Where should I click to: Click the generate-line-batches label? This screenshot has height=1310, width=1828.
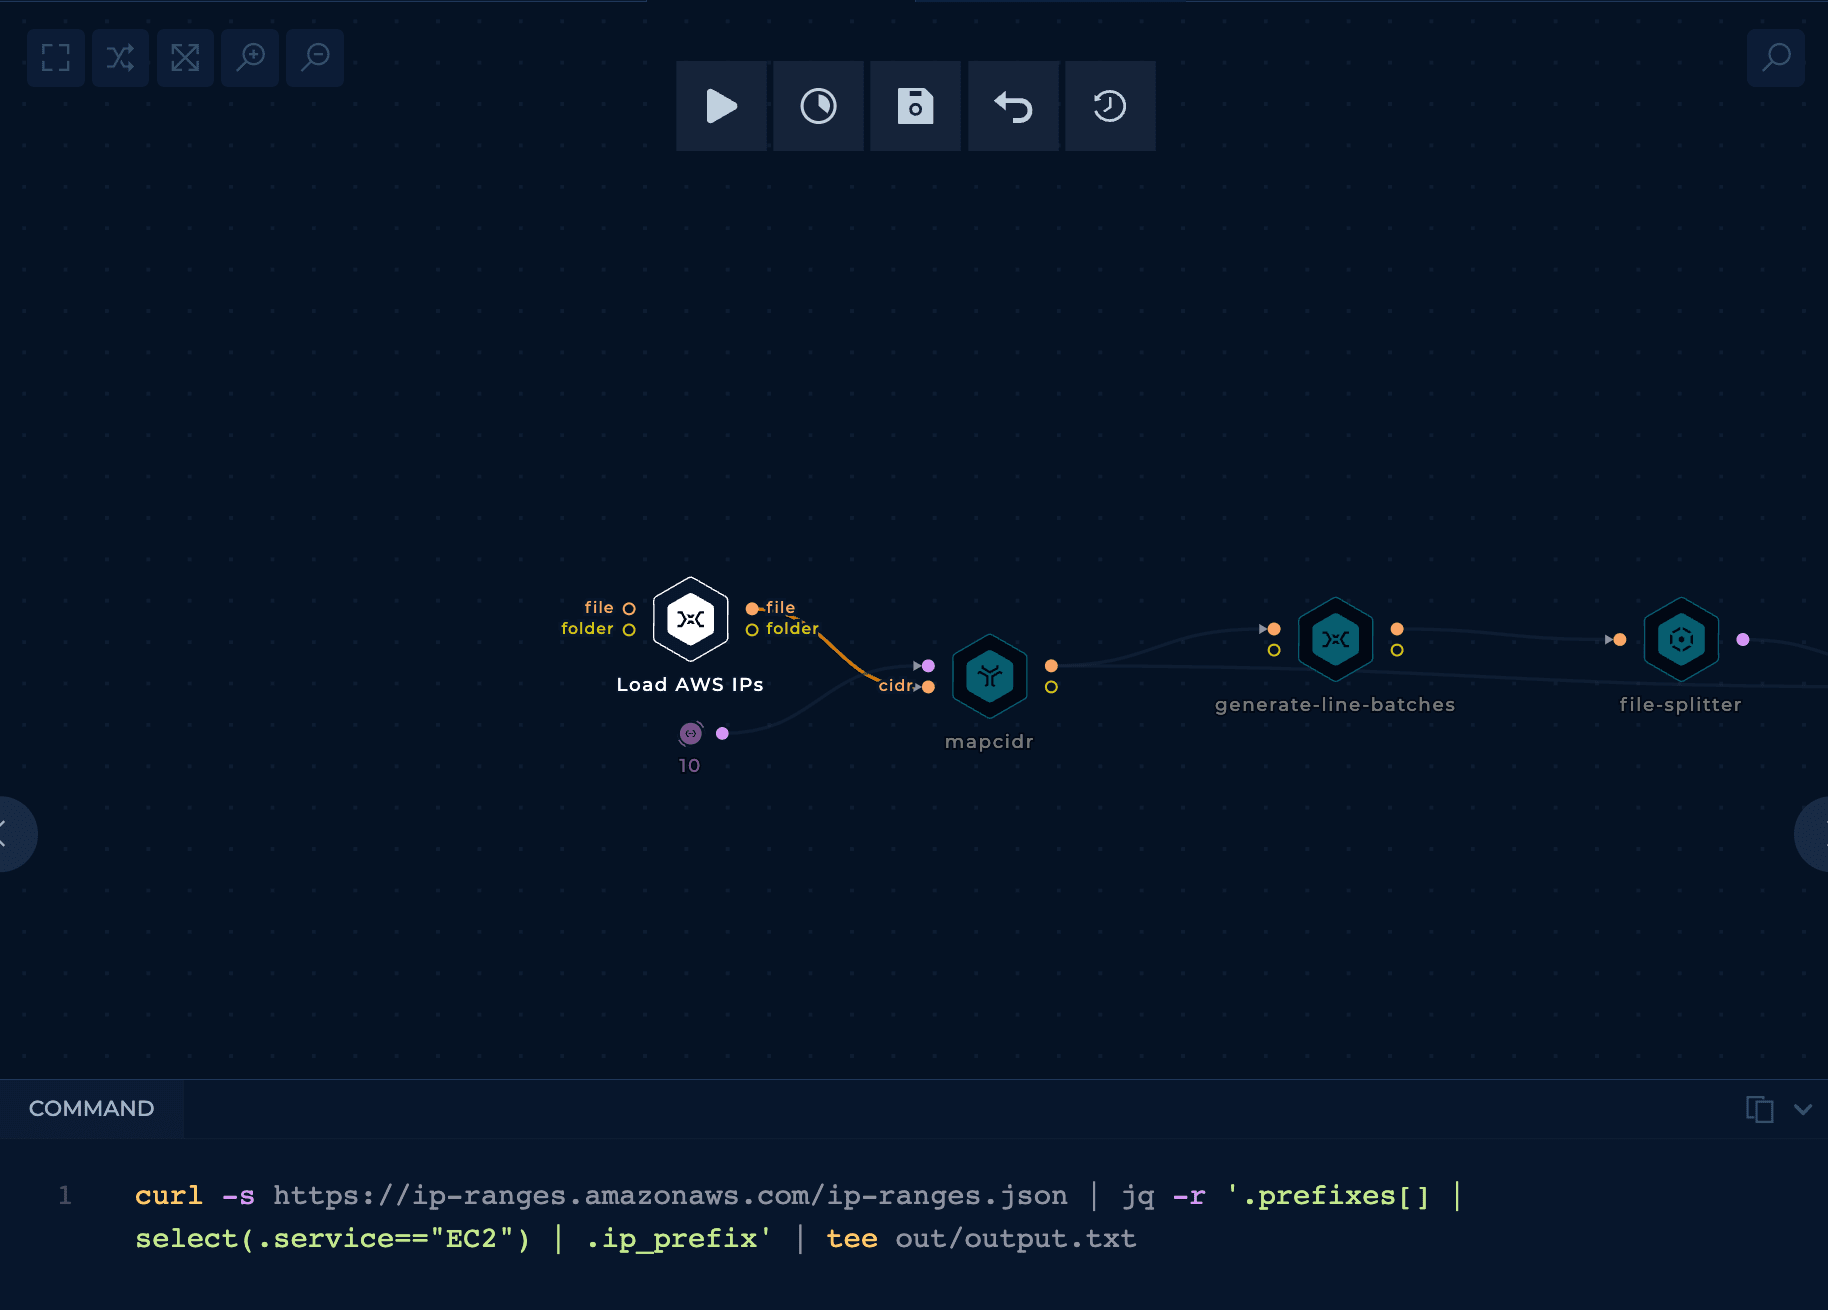pyautogui.click(x=1335, y=704)
